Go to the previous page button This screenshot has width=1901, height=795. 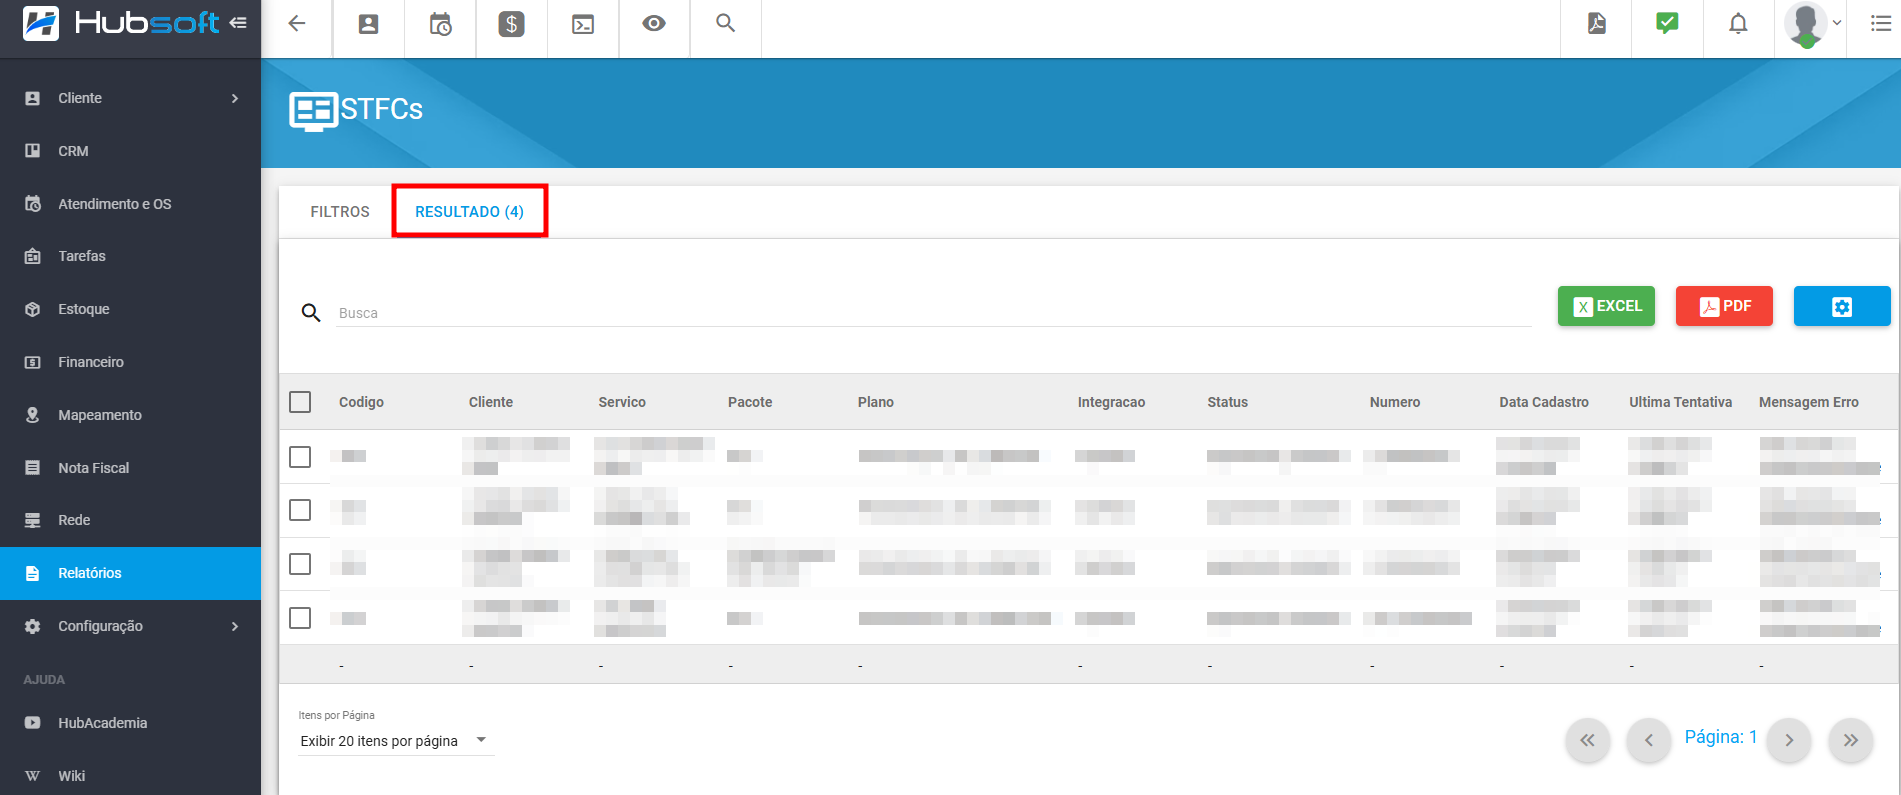click(1649, 740)
